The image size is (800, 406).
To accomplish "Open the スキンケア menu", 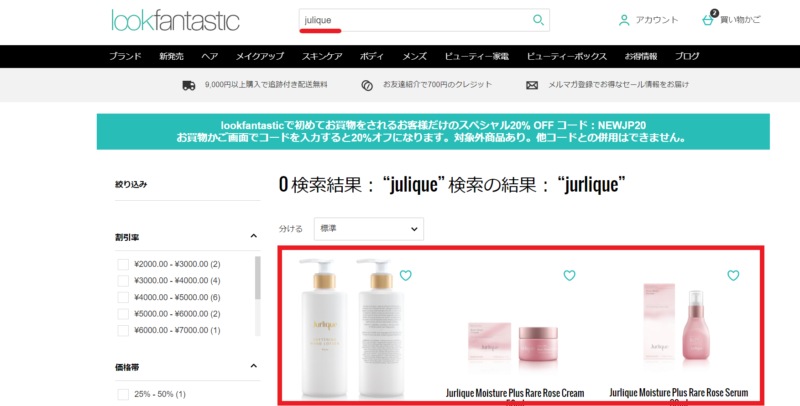I will point(322,56).
